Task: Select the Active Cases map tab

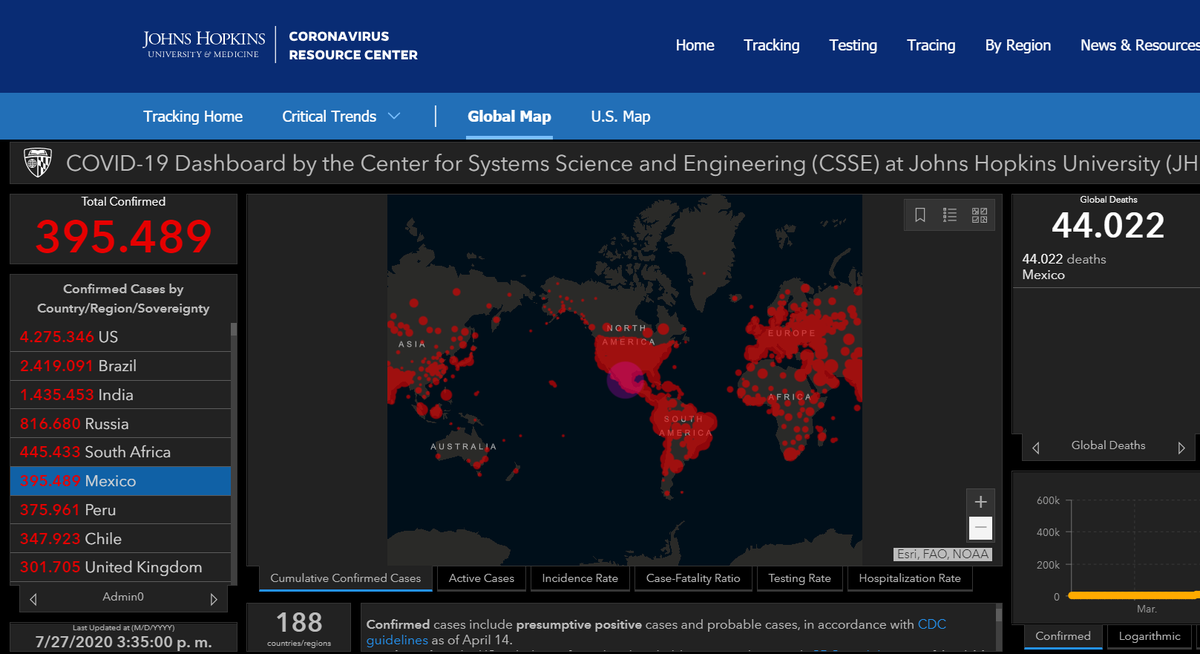Action: [481, 578]
